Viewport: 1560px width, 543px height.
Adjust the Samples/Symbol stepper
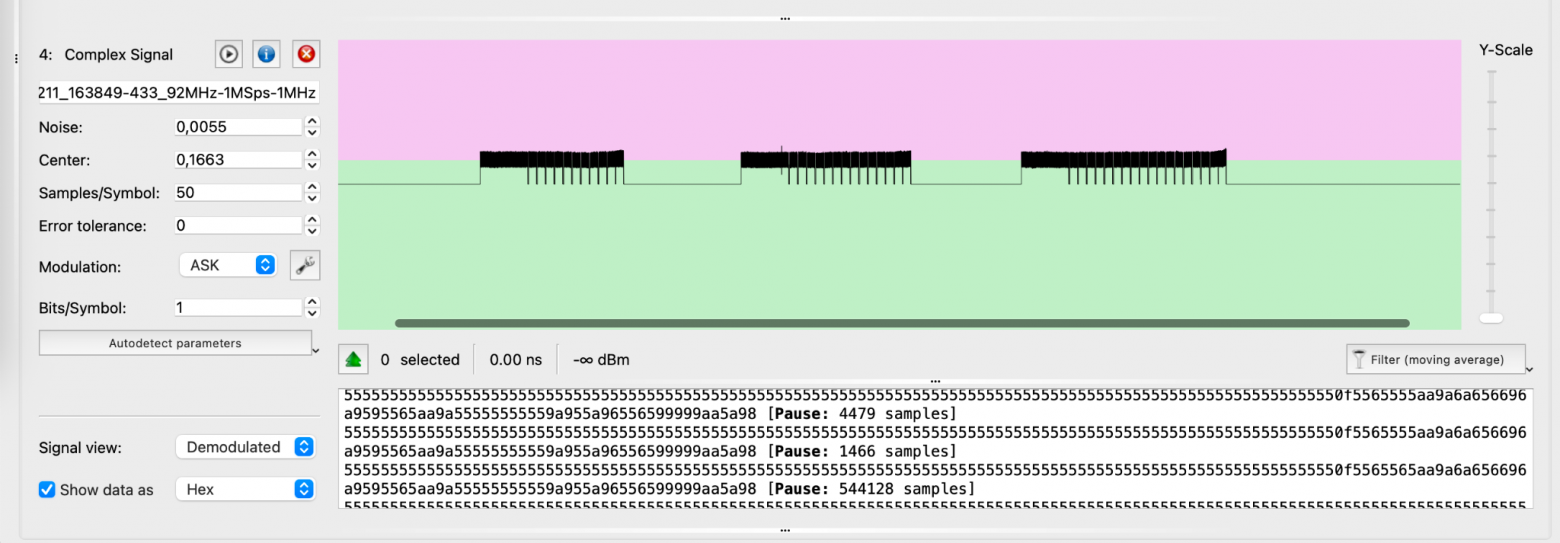tap(312, 193)
